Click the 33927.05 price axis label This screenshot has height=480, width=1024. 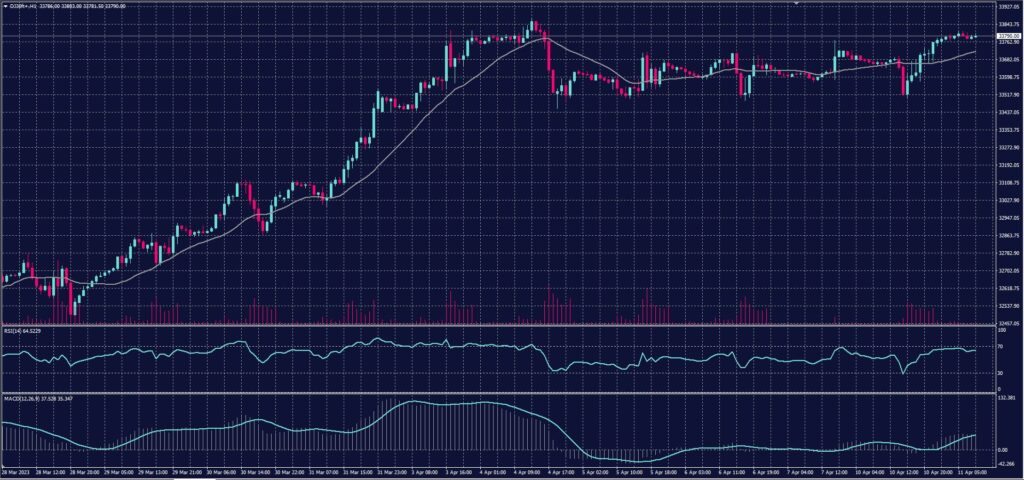[1008, 6]
